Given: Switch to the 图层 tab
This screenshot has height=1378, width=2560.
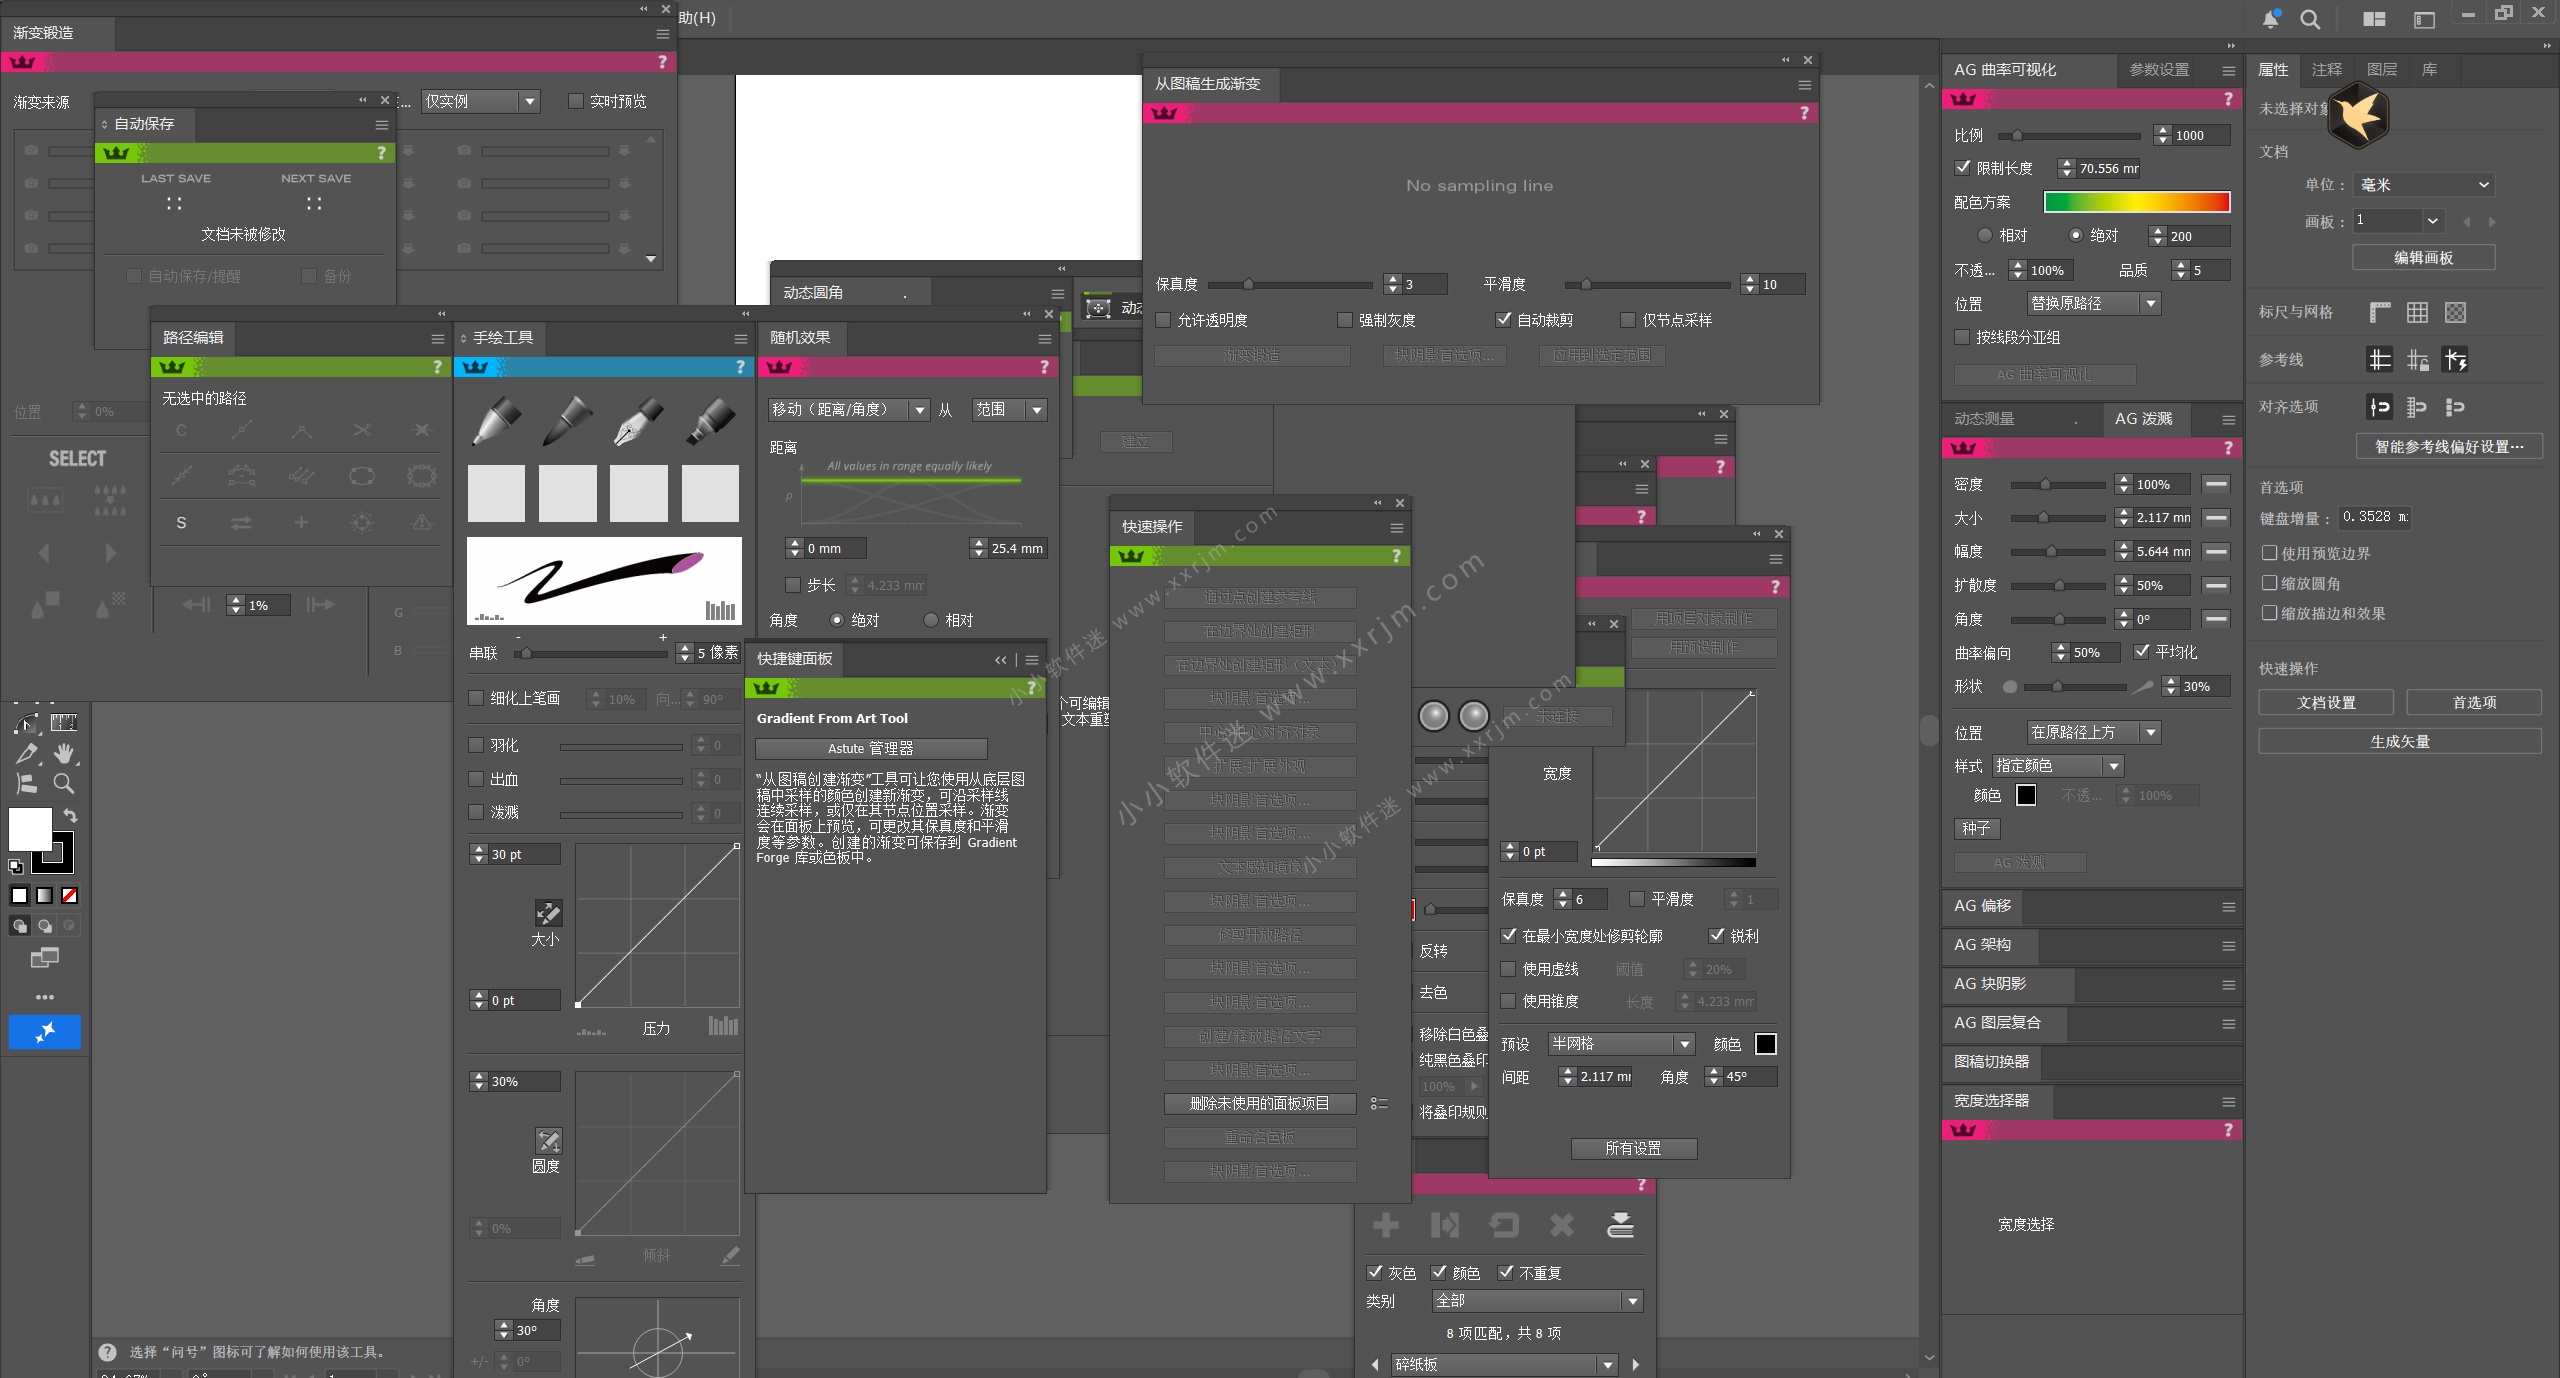Looking at the screenshot, I should point(2381,70).
